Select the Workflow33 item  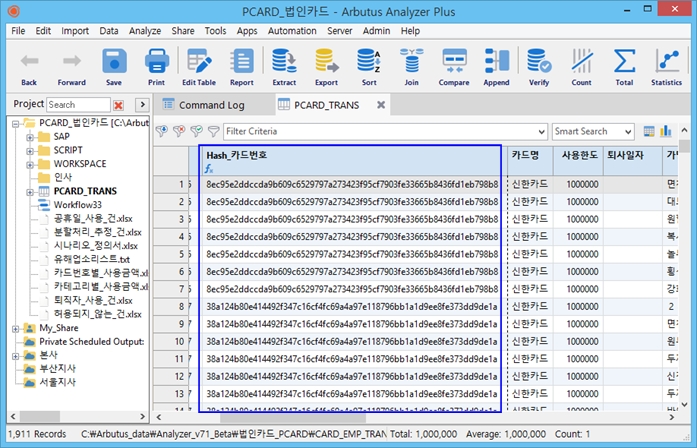tap(78, 205)
